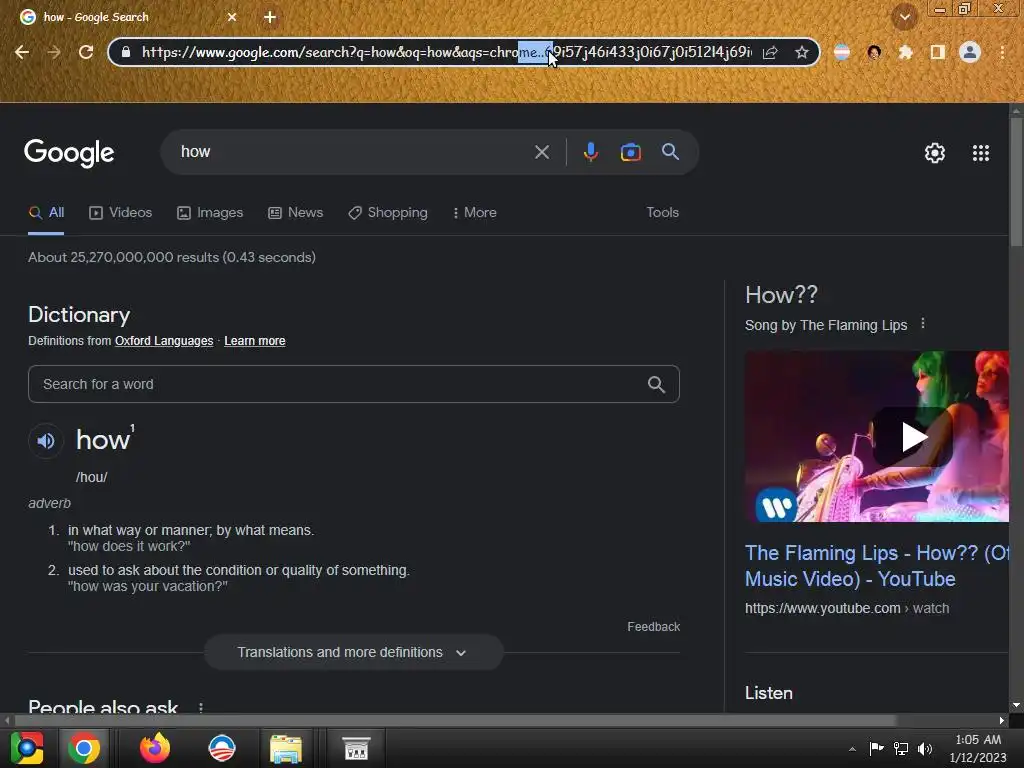The height and width of the screenshot is (768, 1024).
Task: Switch to the News tab
Action: point(296,213)
